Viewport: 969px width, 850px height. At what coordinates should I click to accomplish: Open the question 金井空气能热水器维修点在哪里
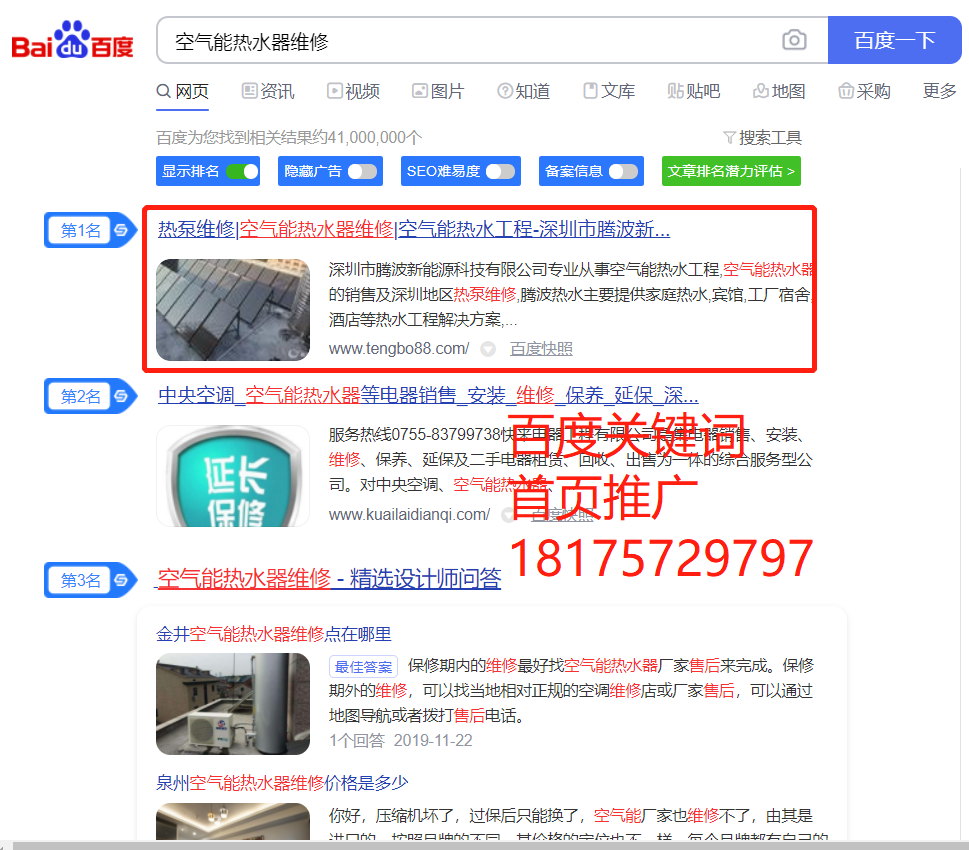274,634
